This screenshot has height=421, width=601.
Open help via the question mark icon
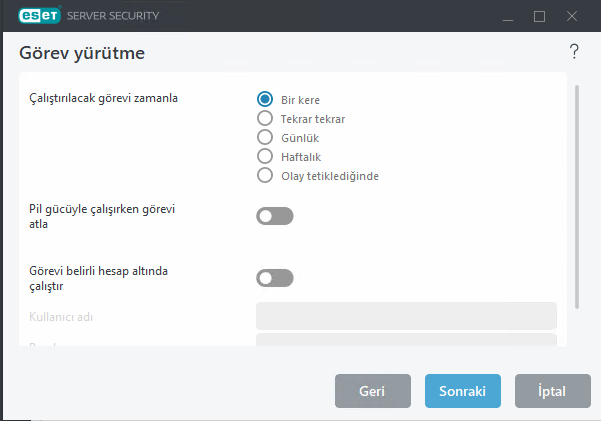[574, 51]
